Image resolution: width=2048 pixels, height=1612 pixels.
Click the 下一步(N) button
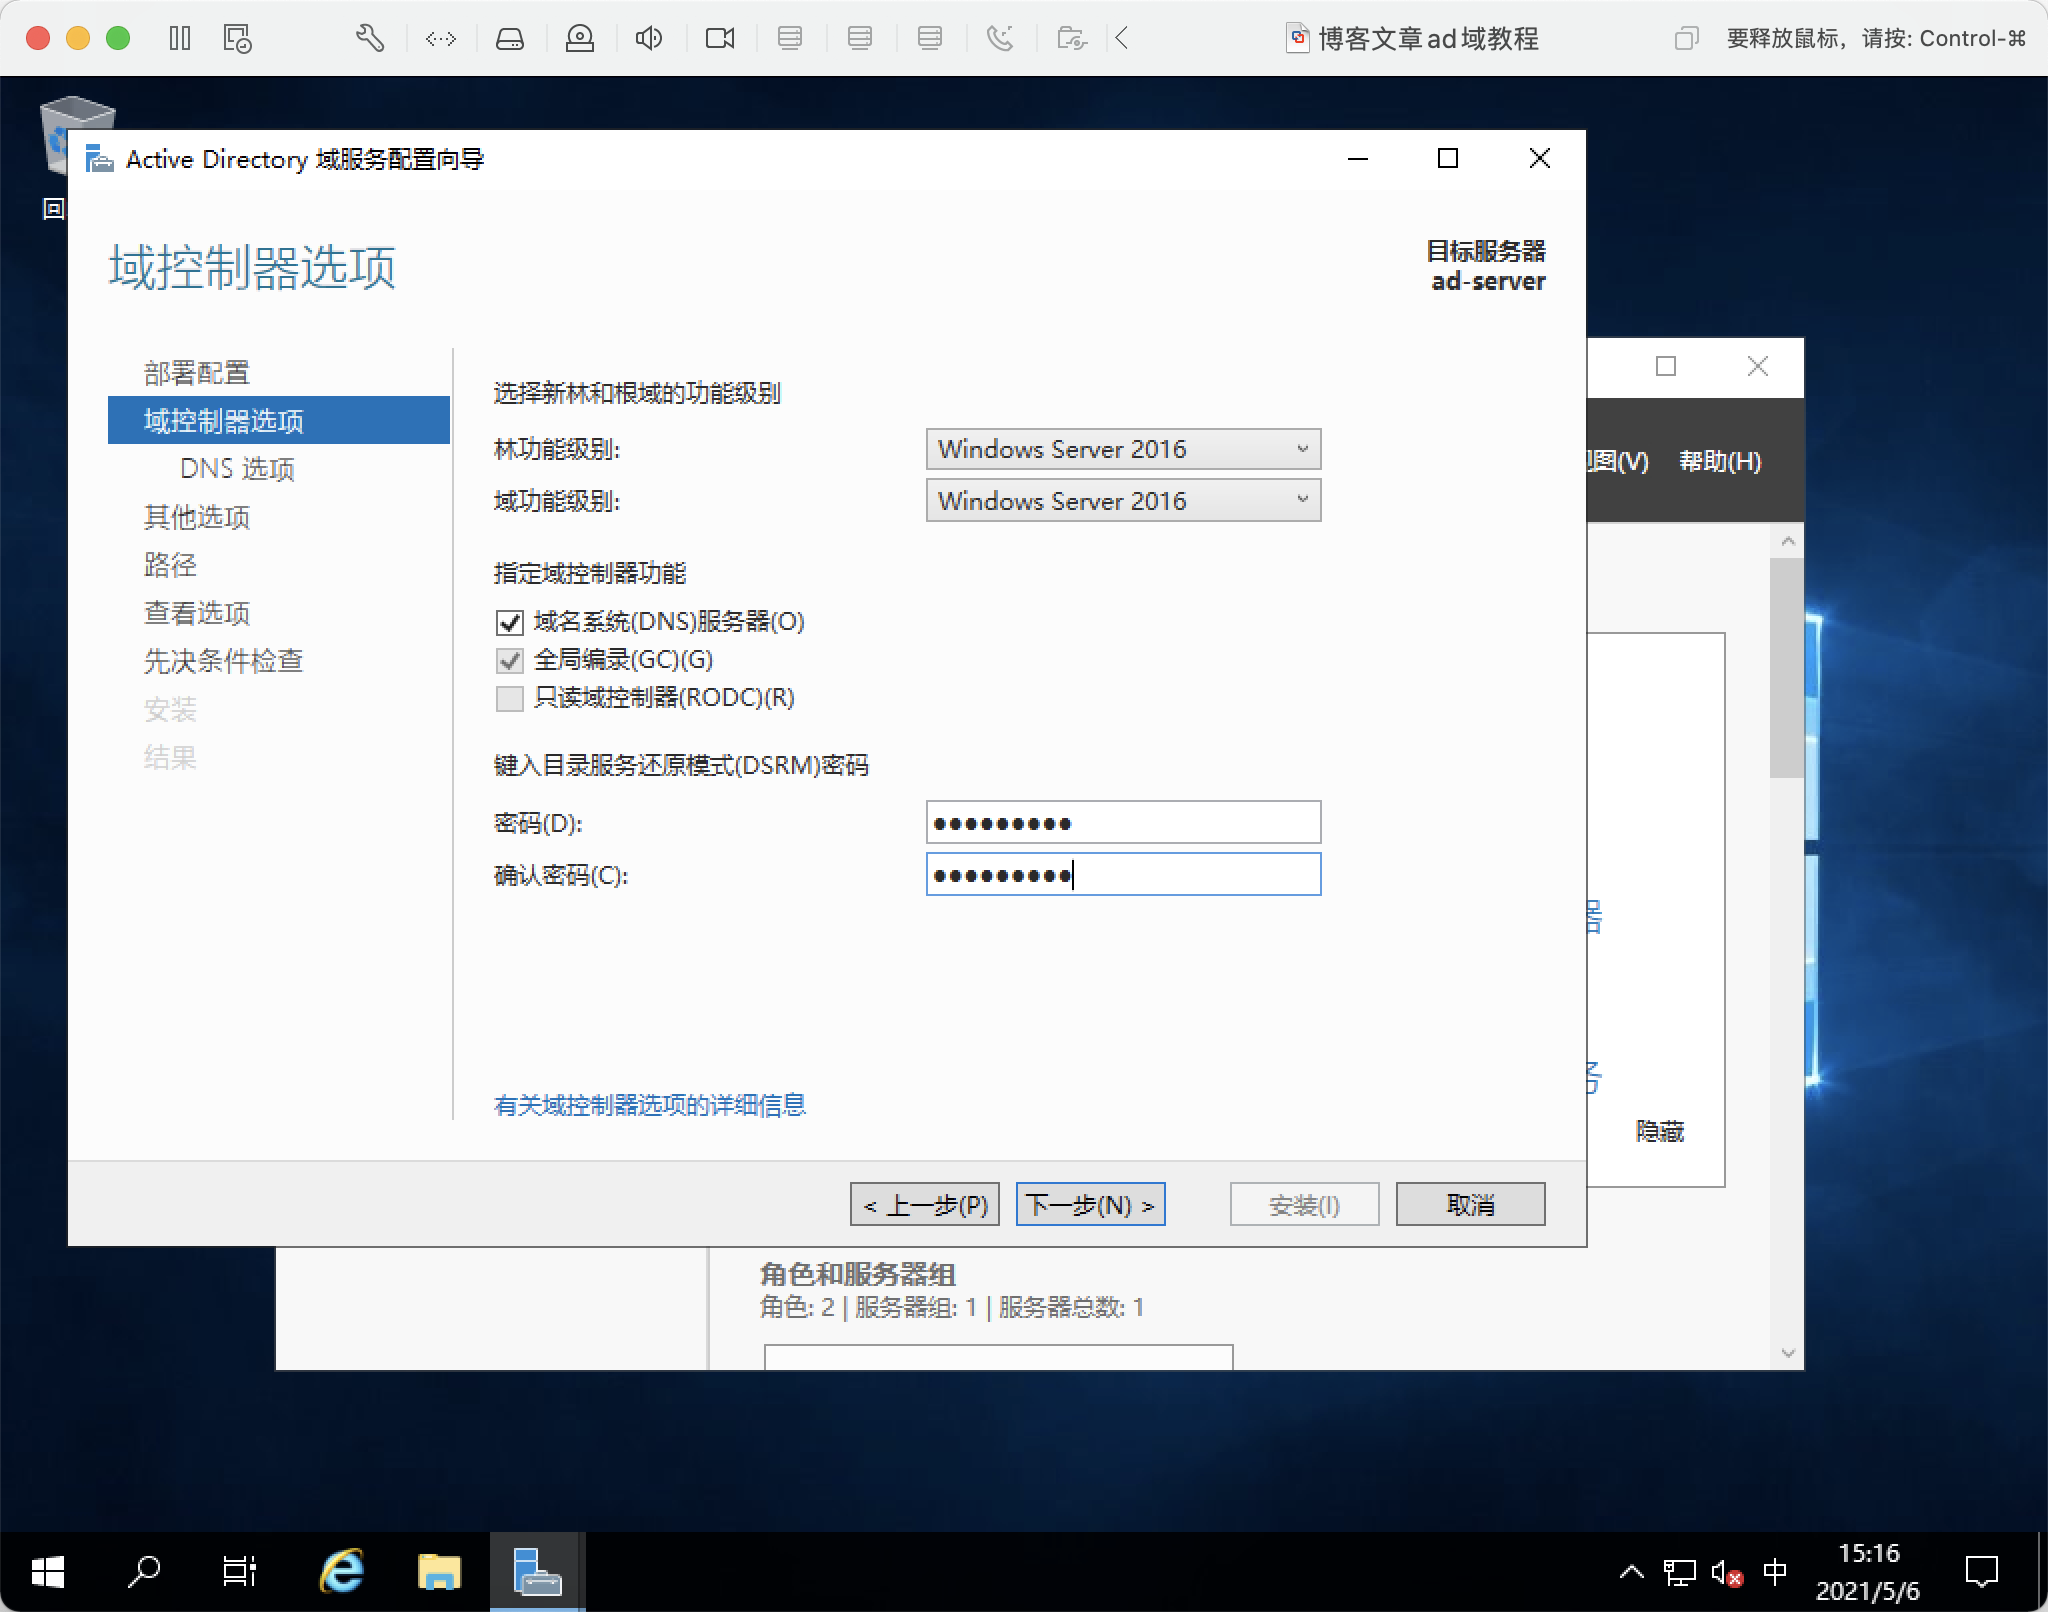(x=1090, y=1205)
